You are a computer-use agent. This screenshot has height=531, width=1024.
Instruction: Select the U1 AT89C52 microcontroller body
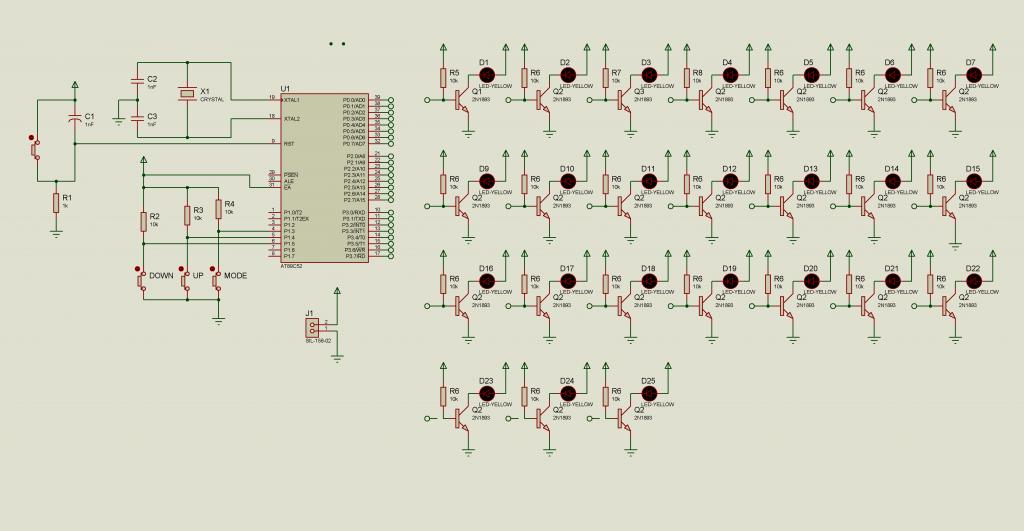tap(325, 178)
